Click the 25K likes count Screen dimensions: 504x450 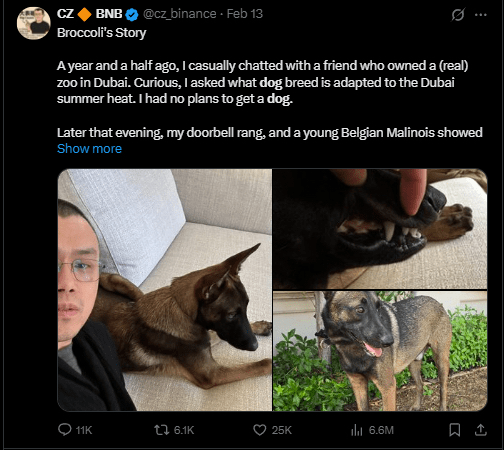[282, 430]
